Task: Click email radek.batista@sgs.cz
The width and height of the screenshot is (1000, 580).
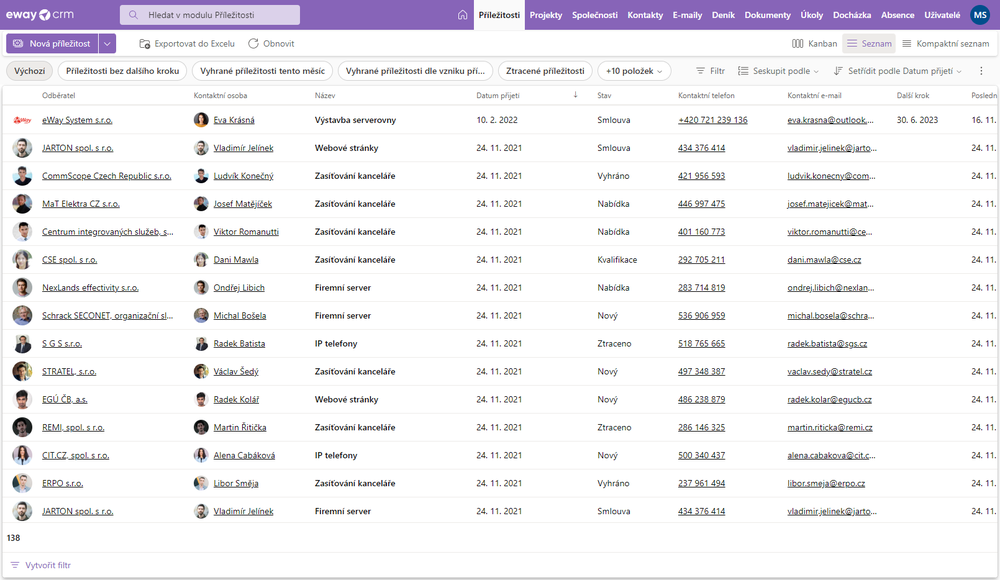Action: 827,344
